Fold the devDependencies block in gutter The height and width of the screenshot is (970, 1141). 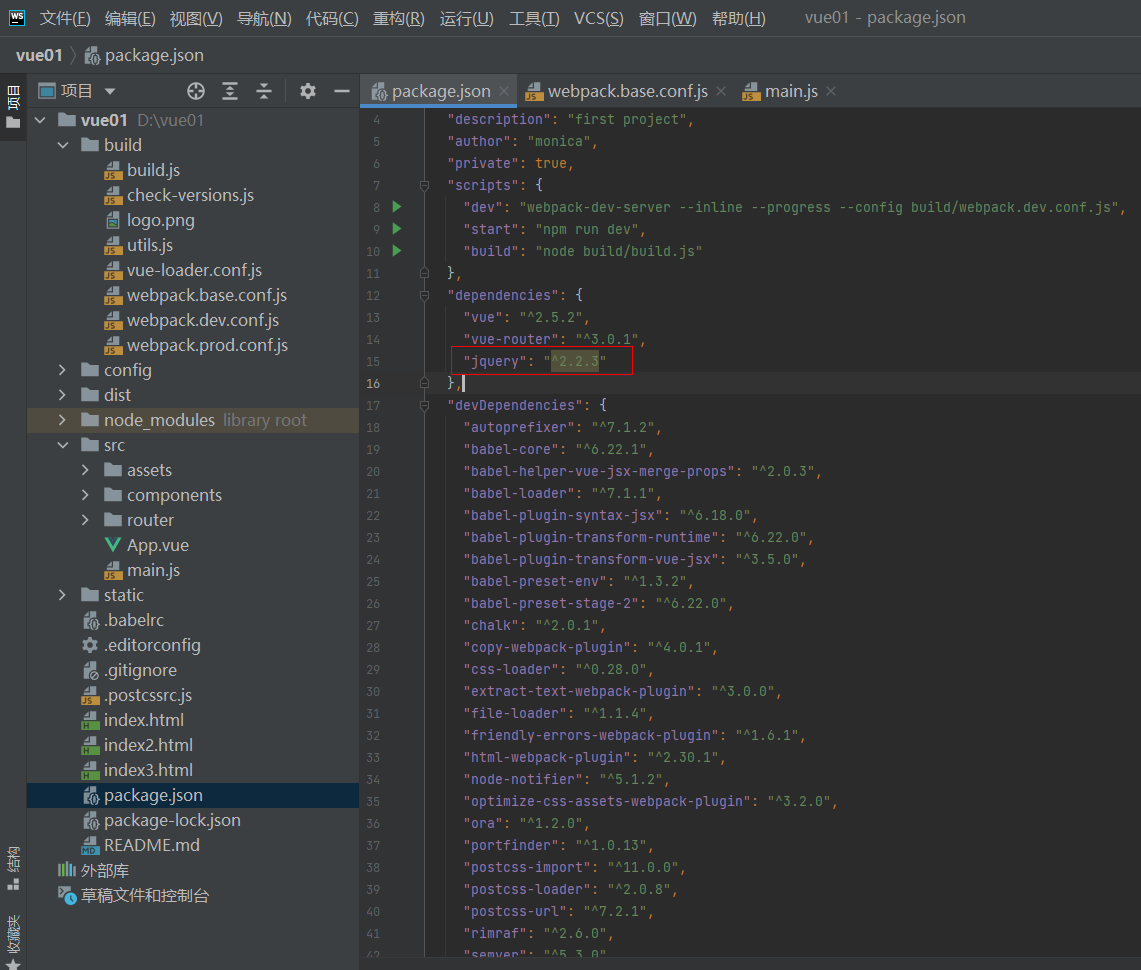pos(424,405)
